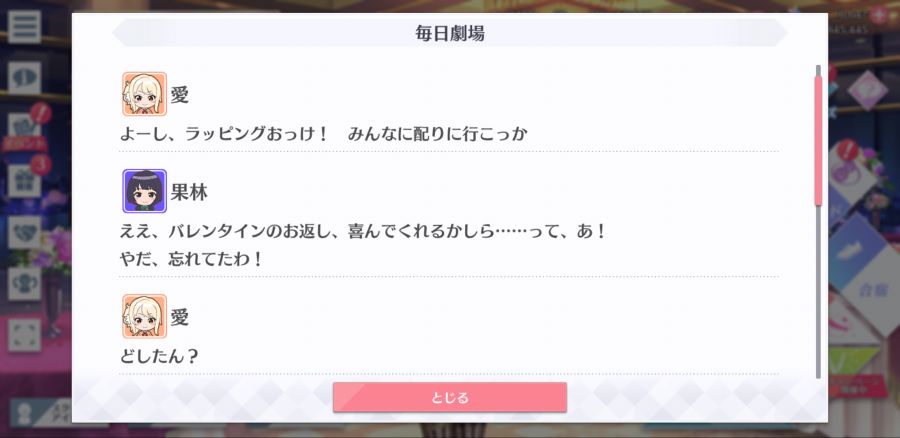Tap the fullscreen corners icon
900x438 pixels.
[24, 335]
